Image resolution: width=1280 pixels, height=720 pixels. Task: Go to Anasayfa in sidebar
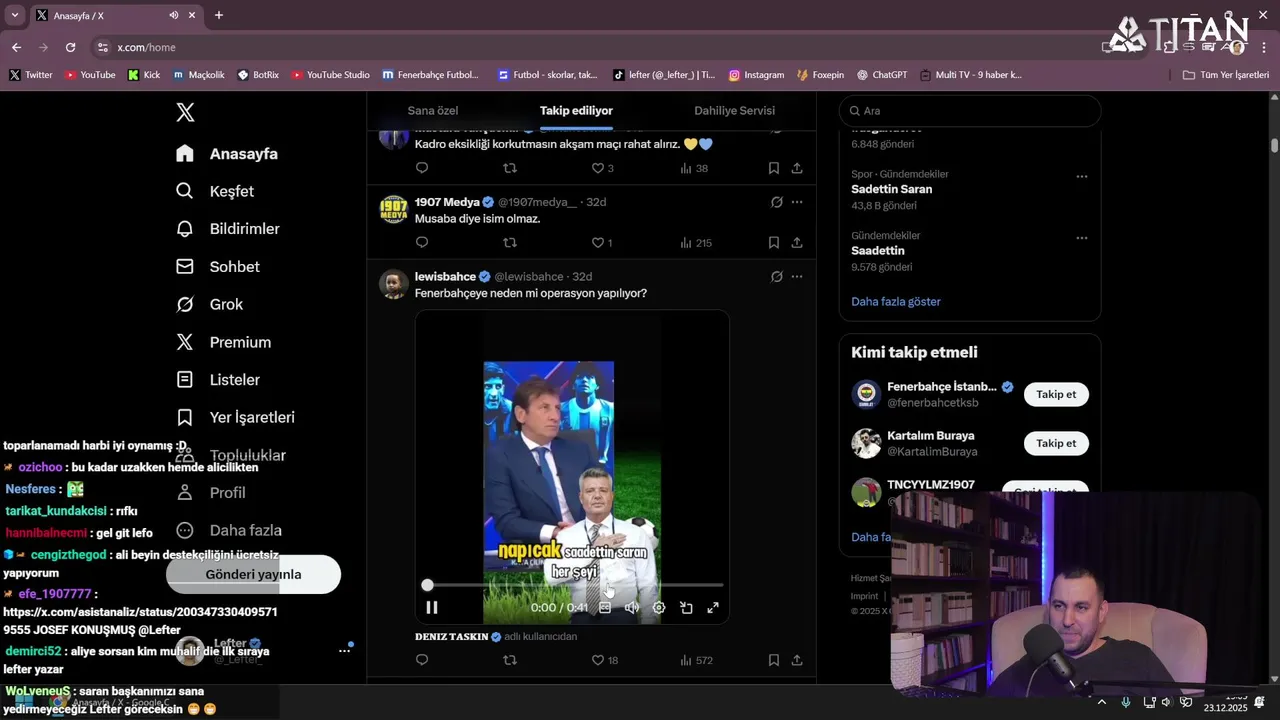click(227, 154)
